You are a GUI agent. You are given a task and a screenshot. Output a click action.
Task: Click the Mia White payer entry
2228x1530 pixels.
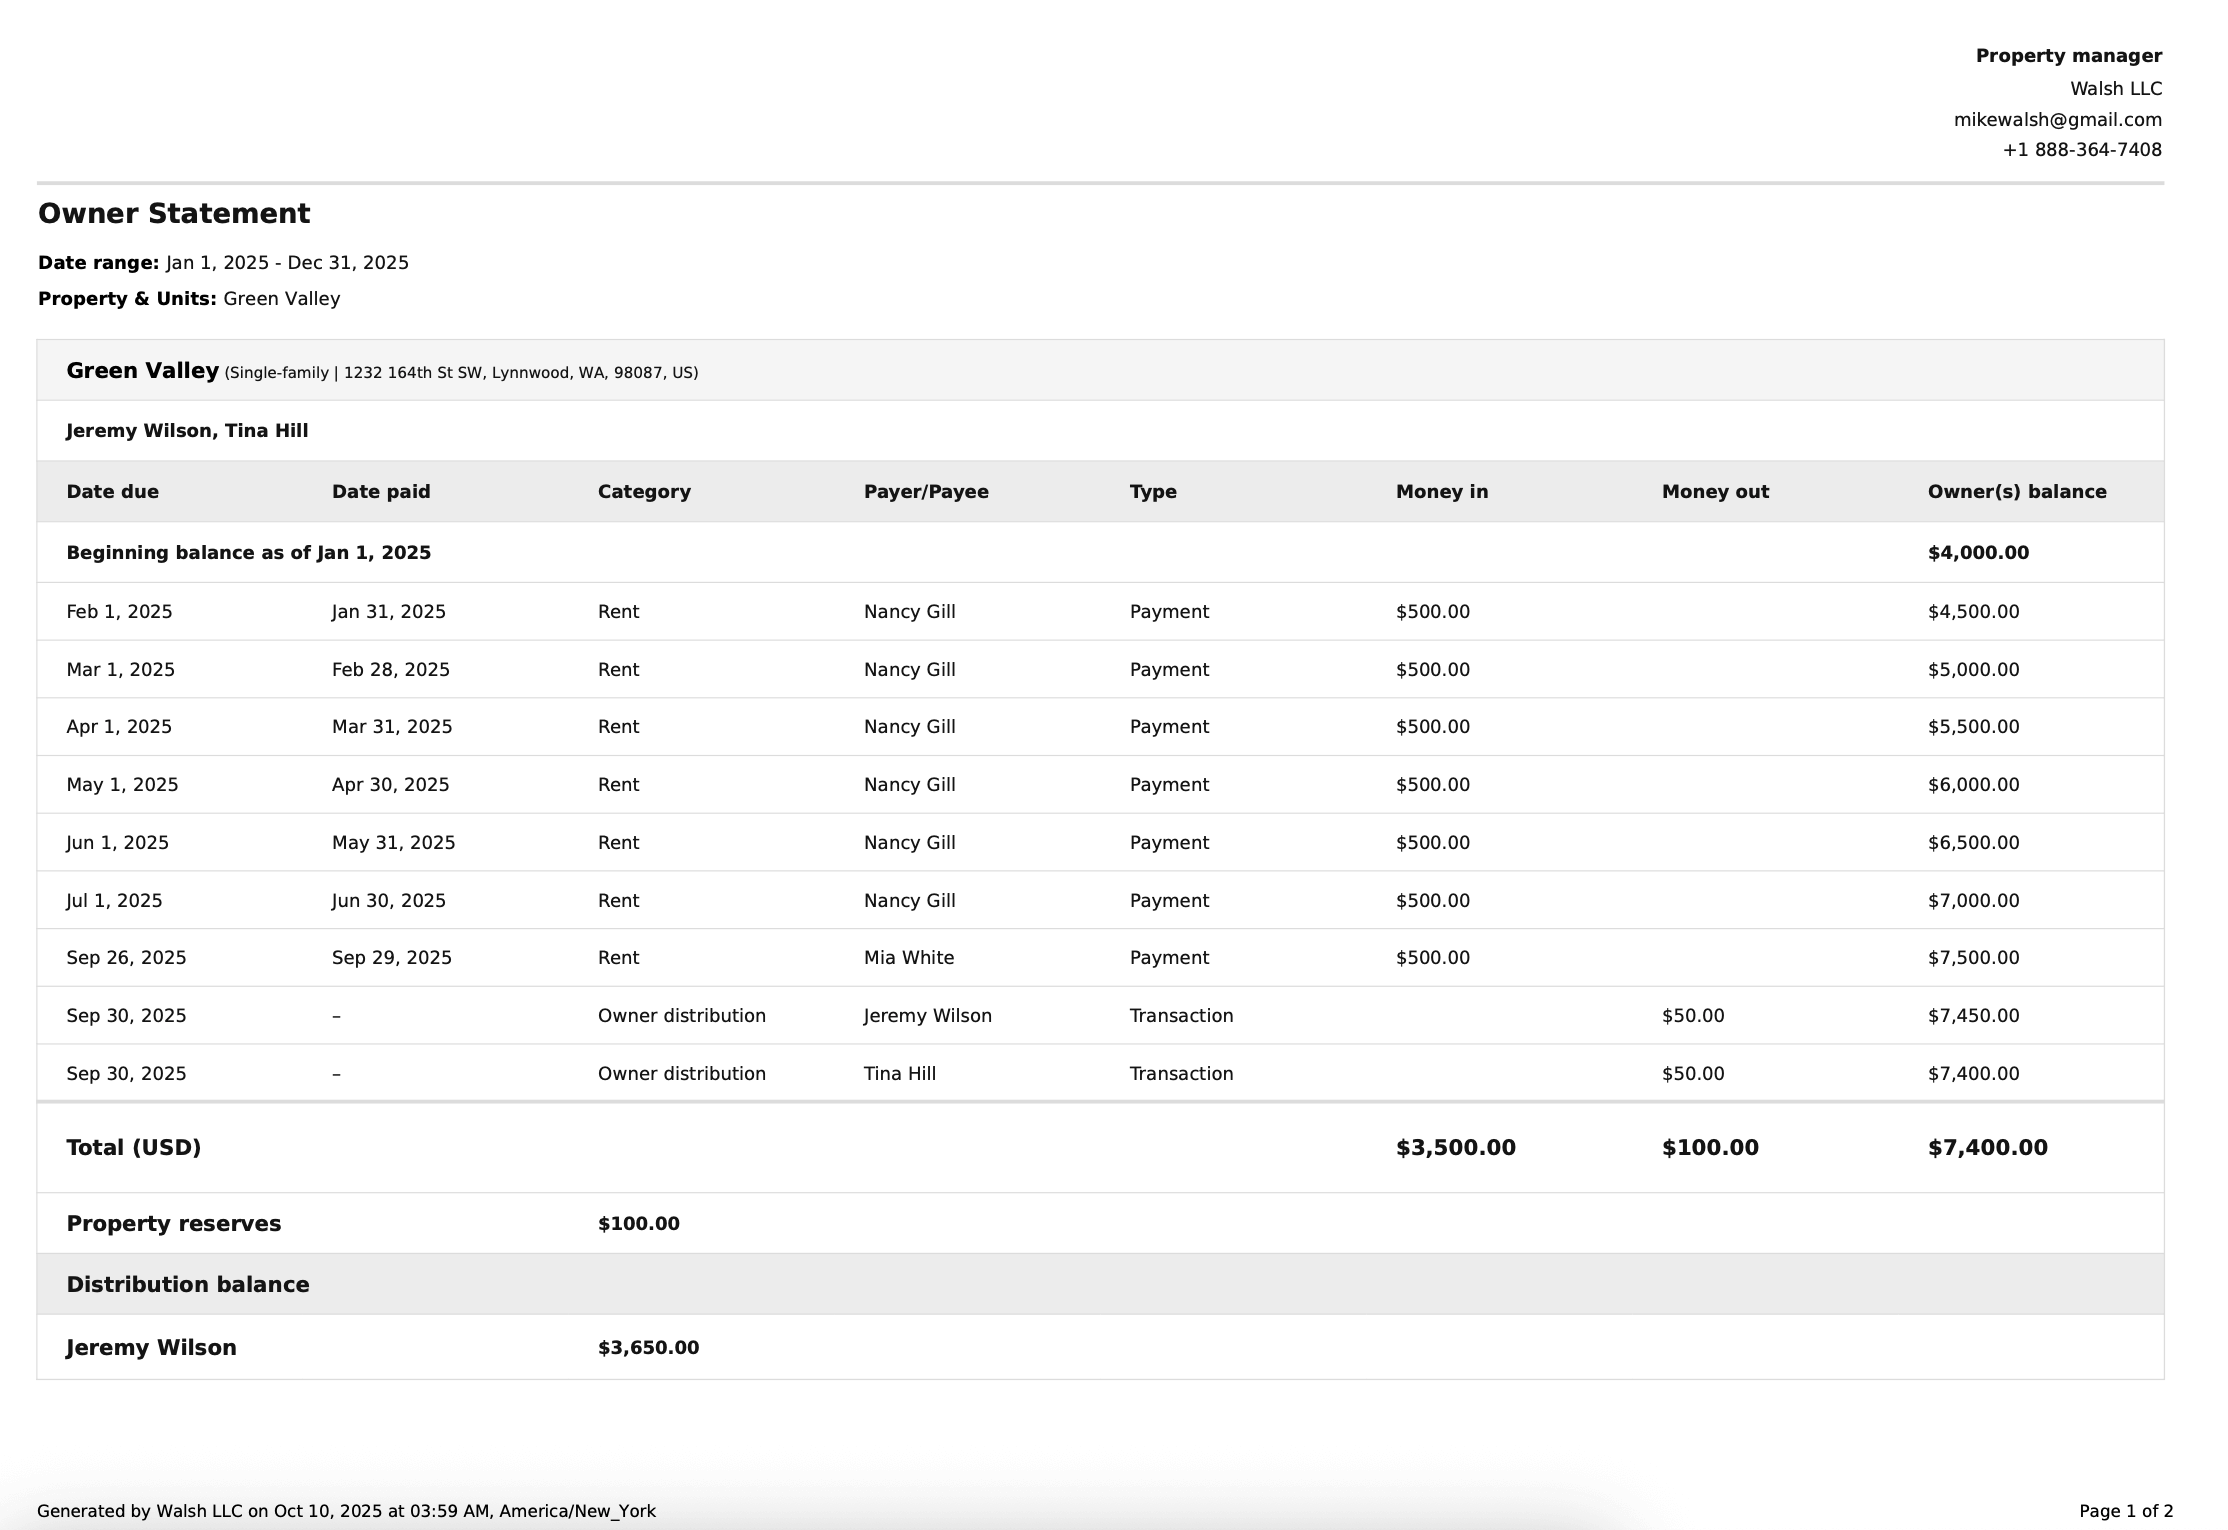click(x=908, y=958)
